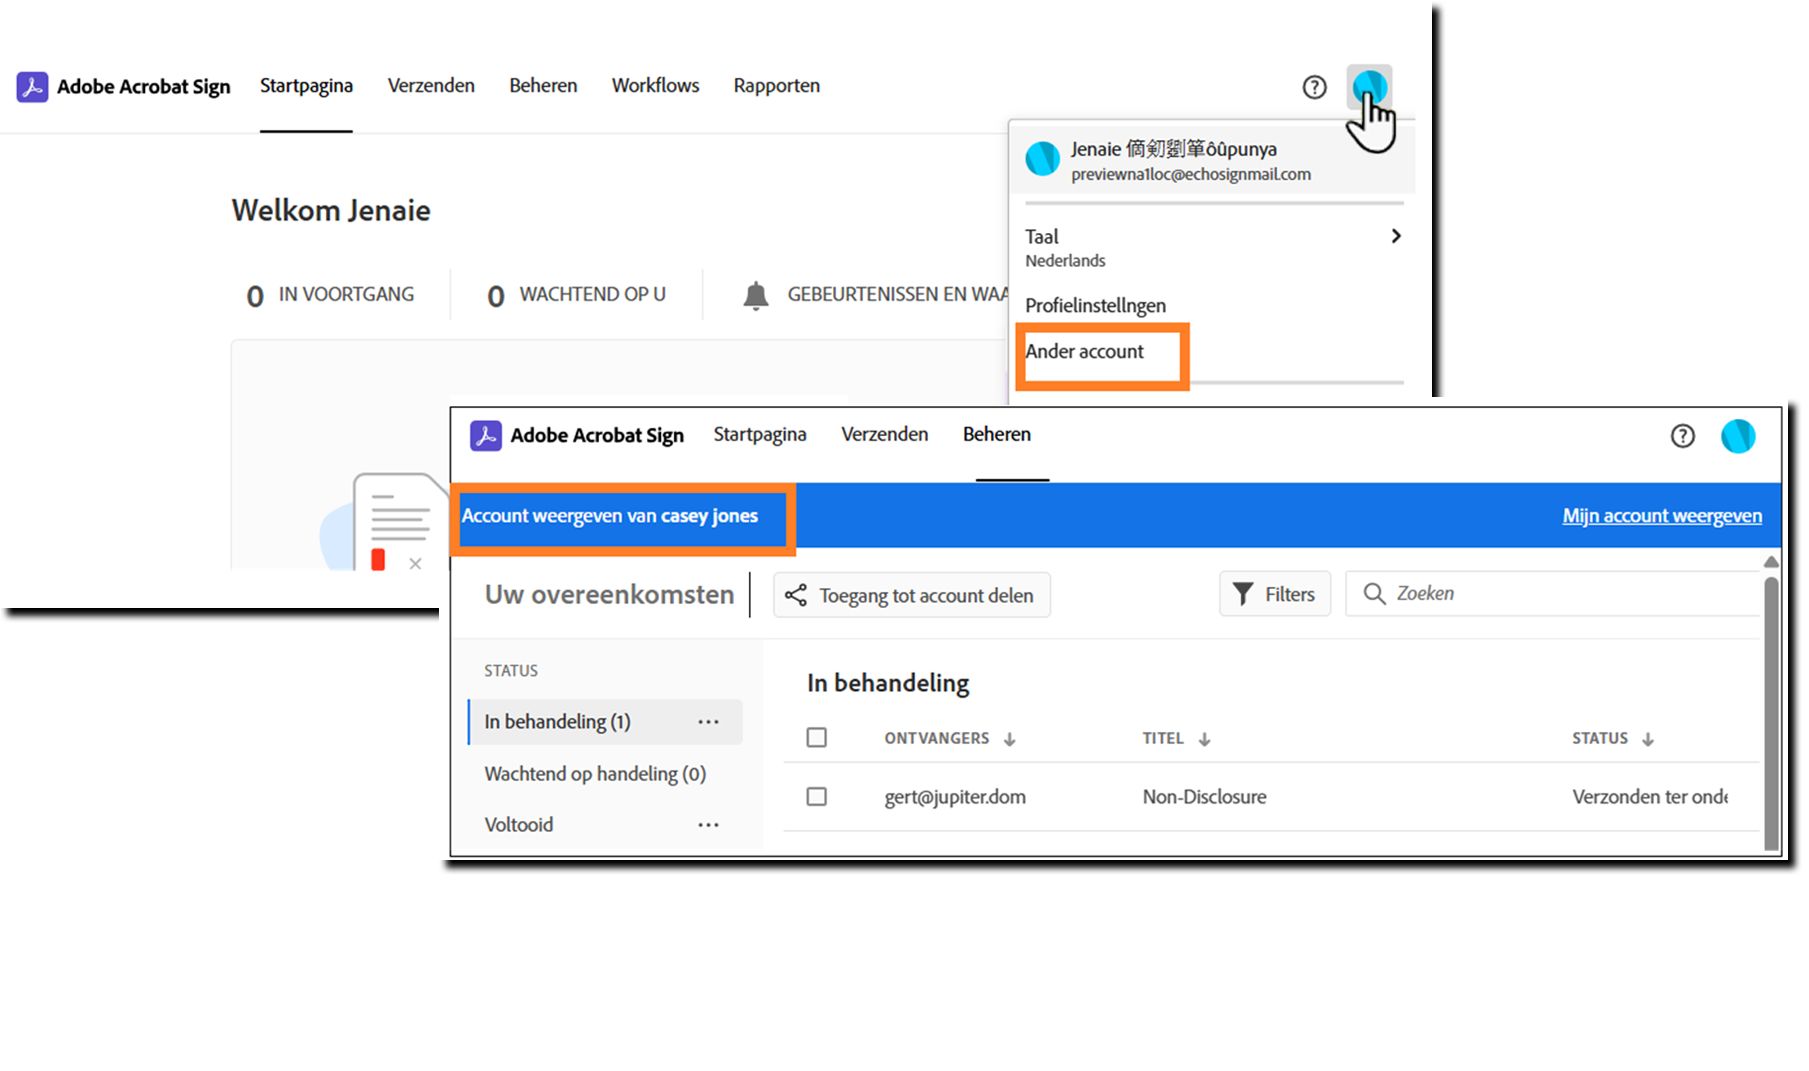Open the Rapporten tab
This screenshot has width=1809, height=1071.
777,86
